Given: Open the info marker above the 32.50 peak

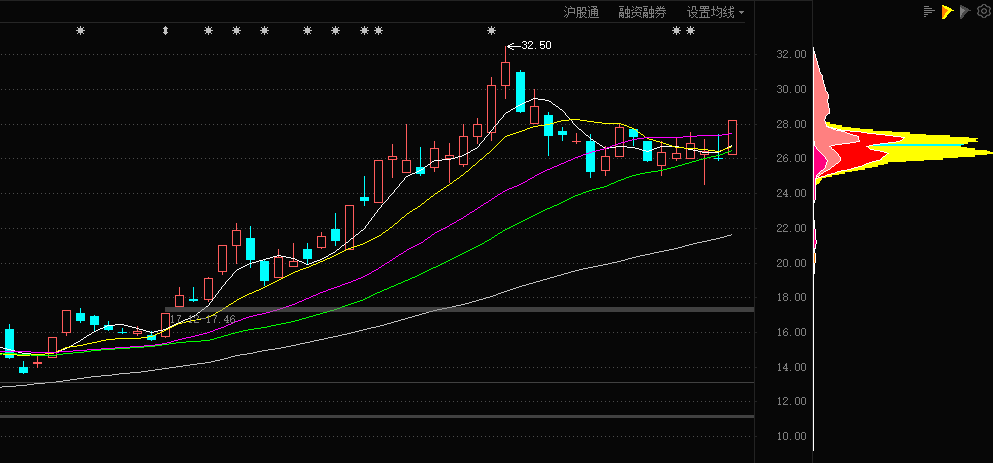Looking at the screenshot, I should [491, 30].
